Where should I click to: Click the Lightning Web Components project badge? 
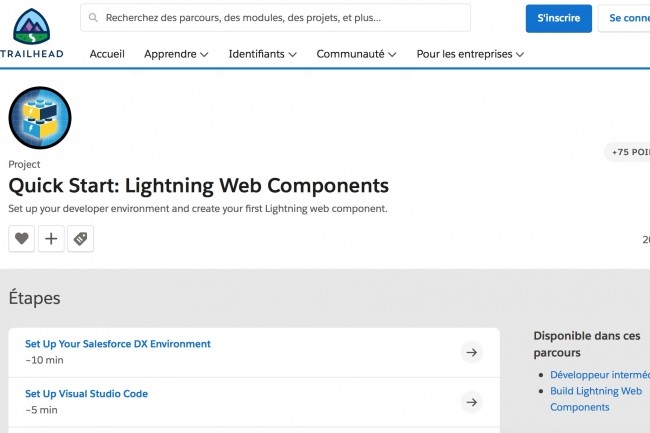pyautogui.click(x=40, y=118)
